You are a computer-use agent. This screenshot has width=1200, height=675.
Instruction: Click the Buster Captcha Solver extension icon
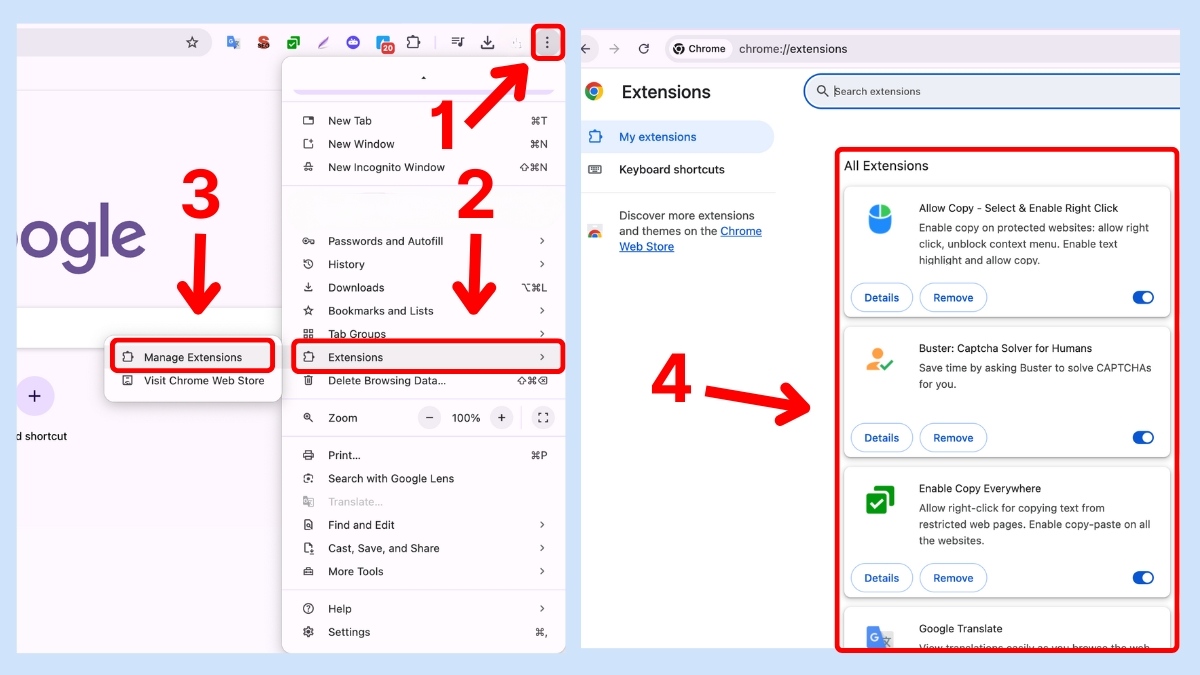(880, 360)
